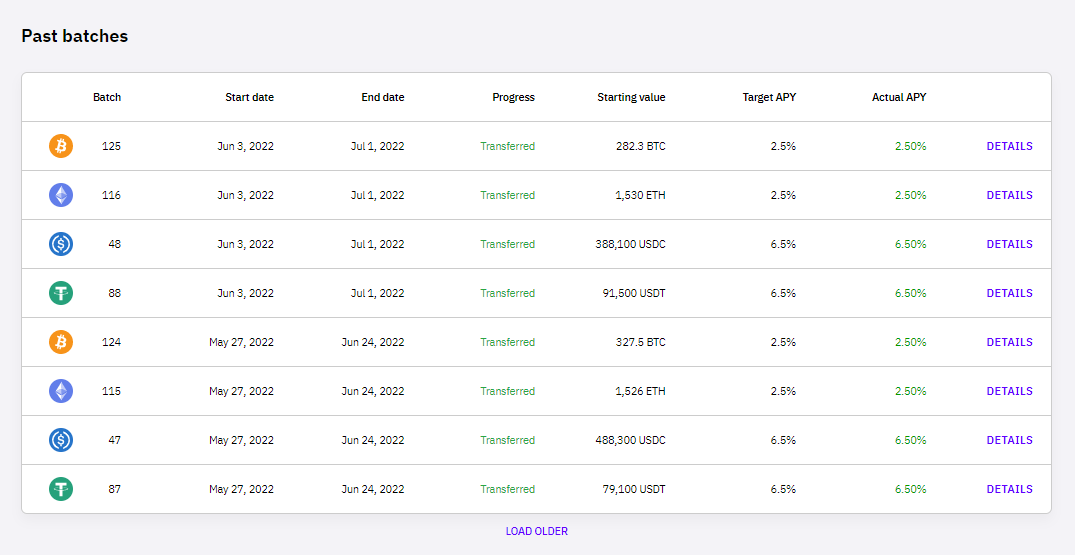Open DETAILS for the 1,530 ETH batch
The height and width of the screenshot is (555, 1075).
coord(1009,195)
